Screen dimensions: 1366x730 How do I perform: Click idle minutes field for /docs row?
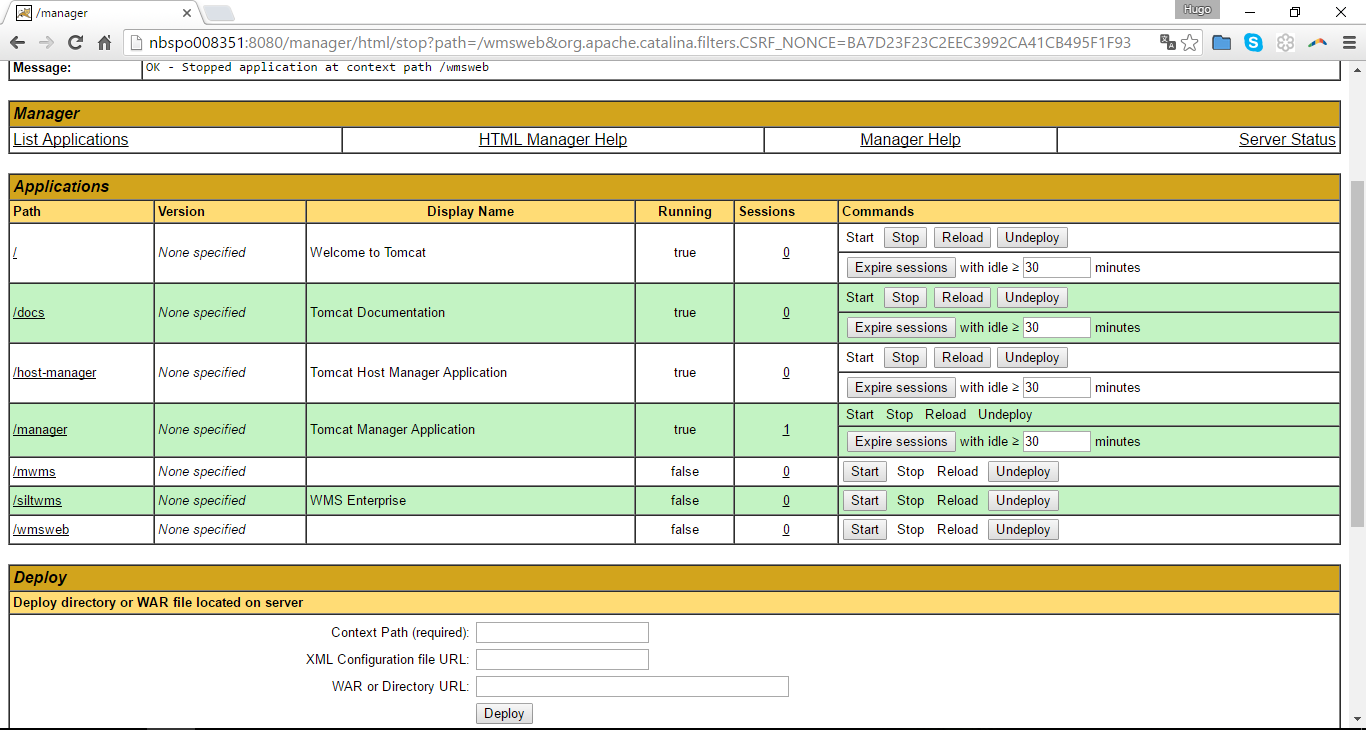pyautogui.click(x=1056, y=327)
